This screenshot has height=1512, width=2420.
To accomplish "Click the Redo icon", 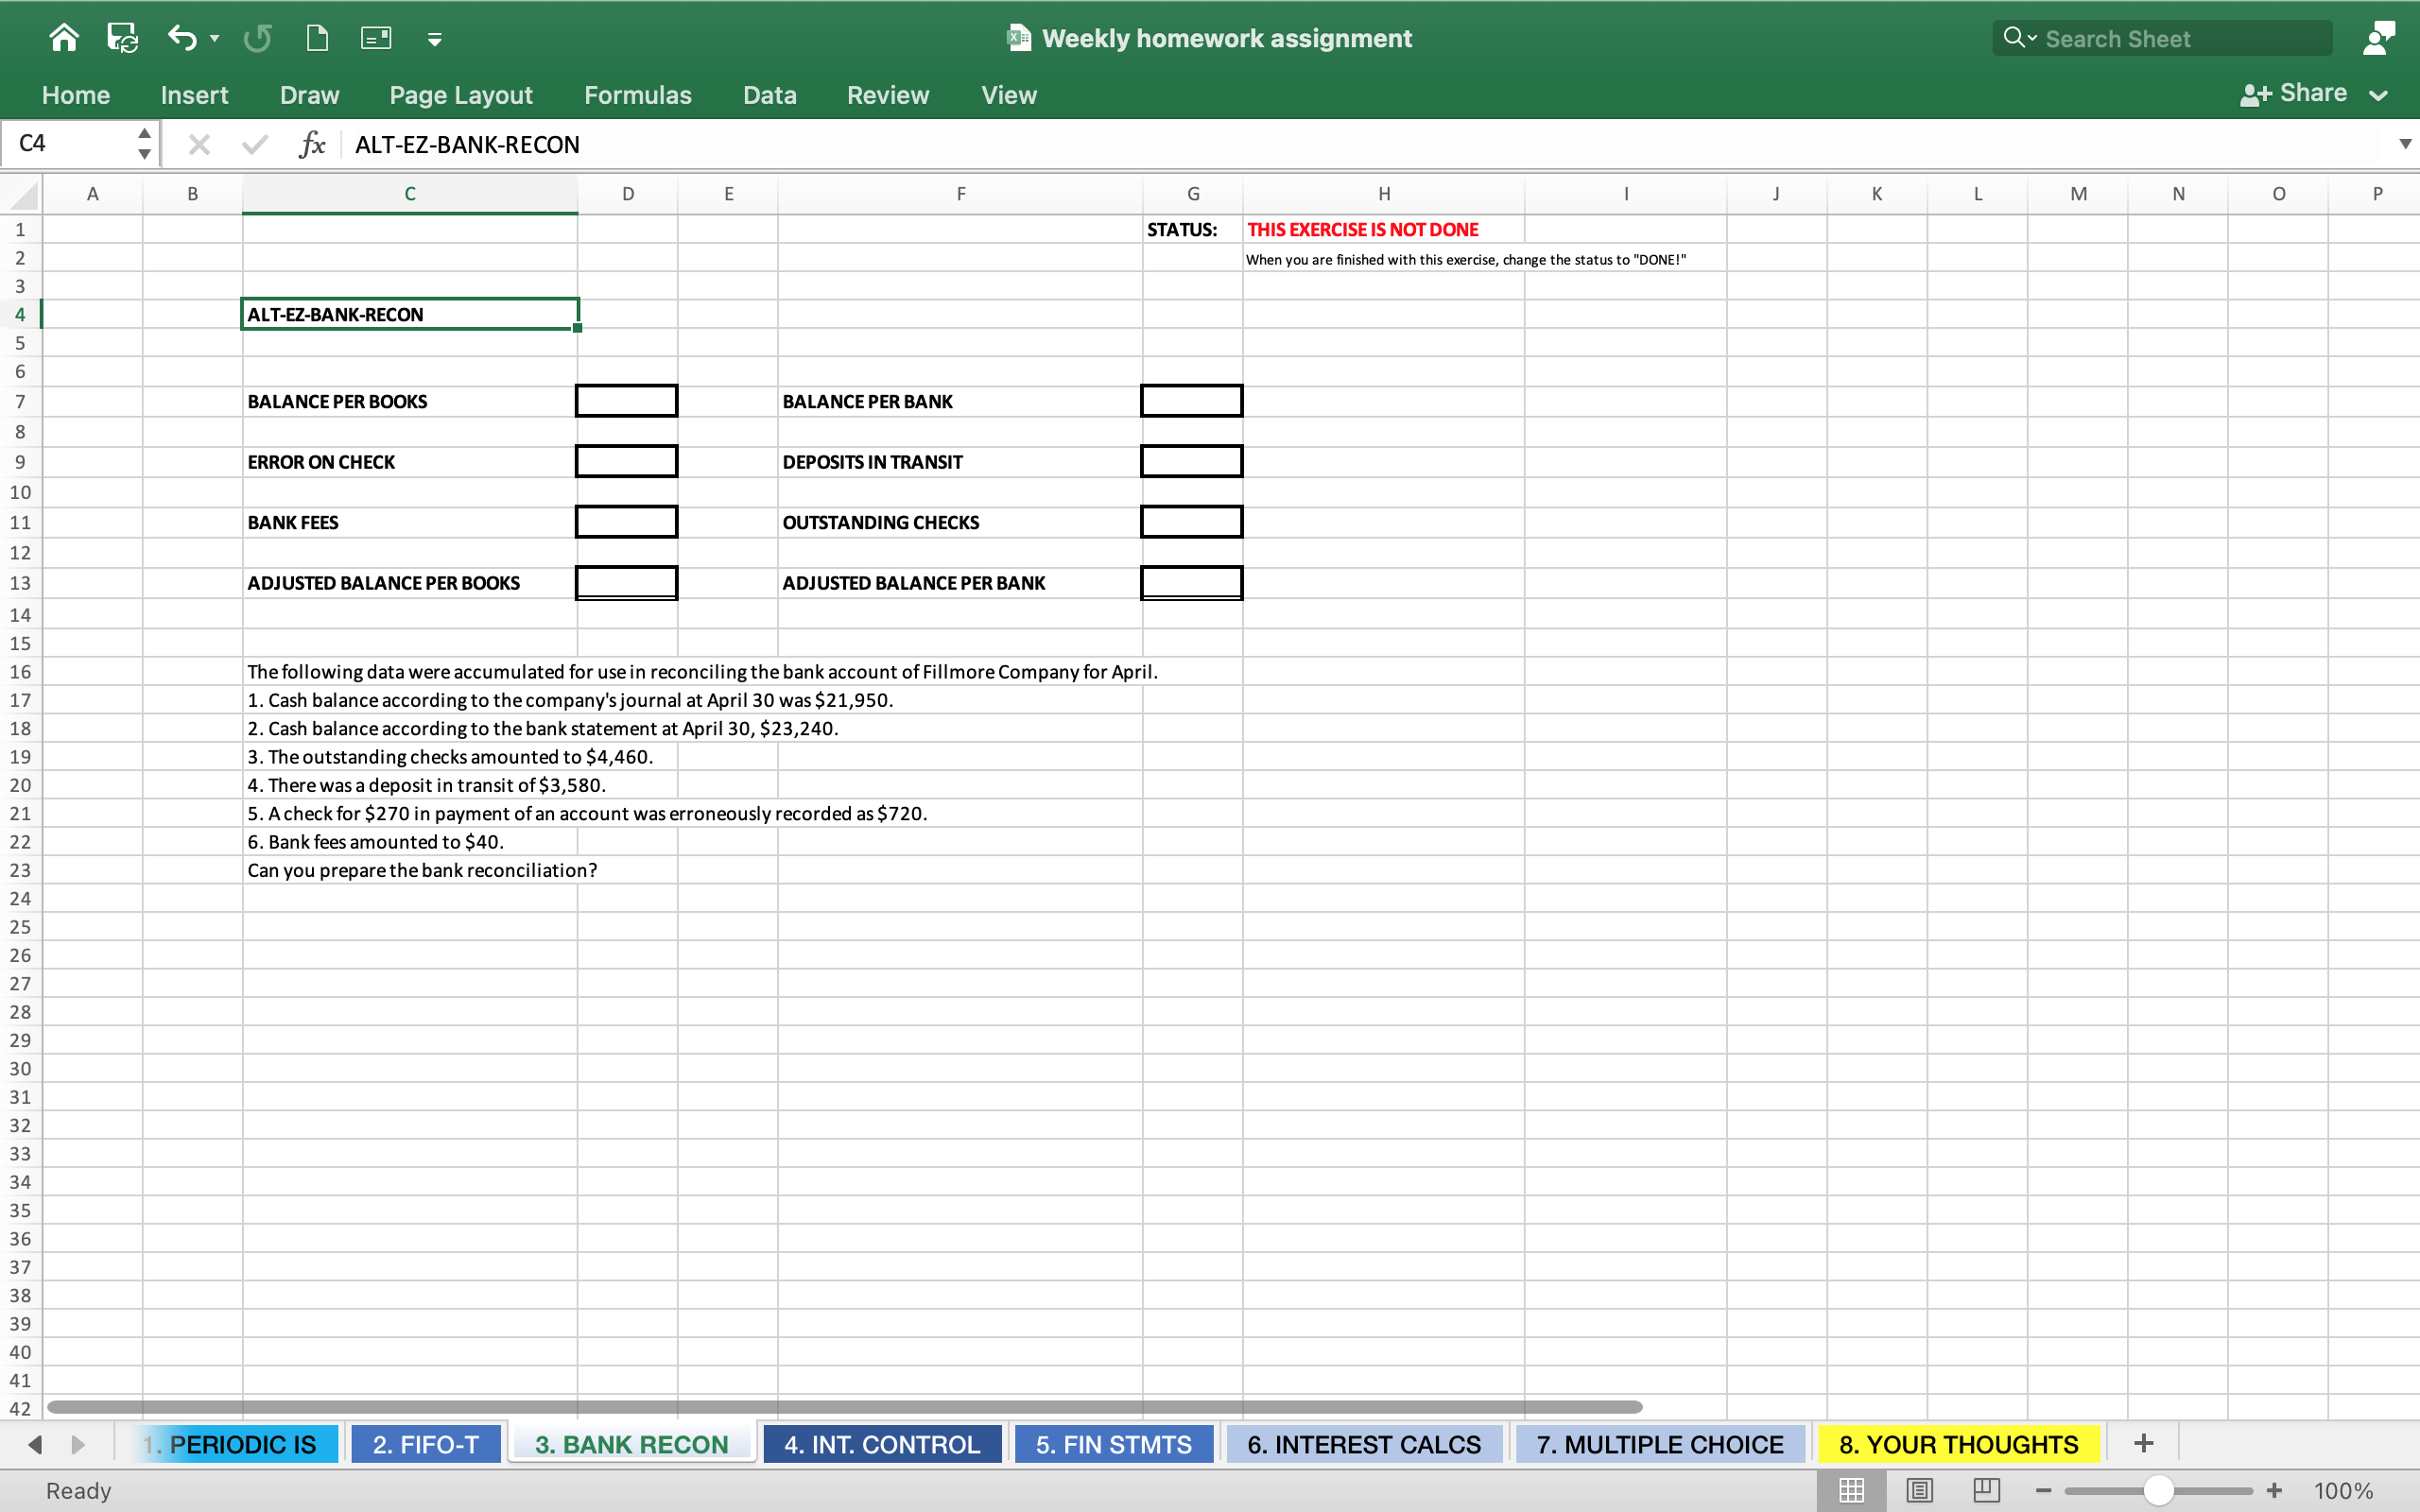I will (257, 38).
